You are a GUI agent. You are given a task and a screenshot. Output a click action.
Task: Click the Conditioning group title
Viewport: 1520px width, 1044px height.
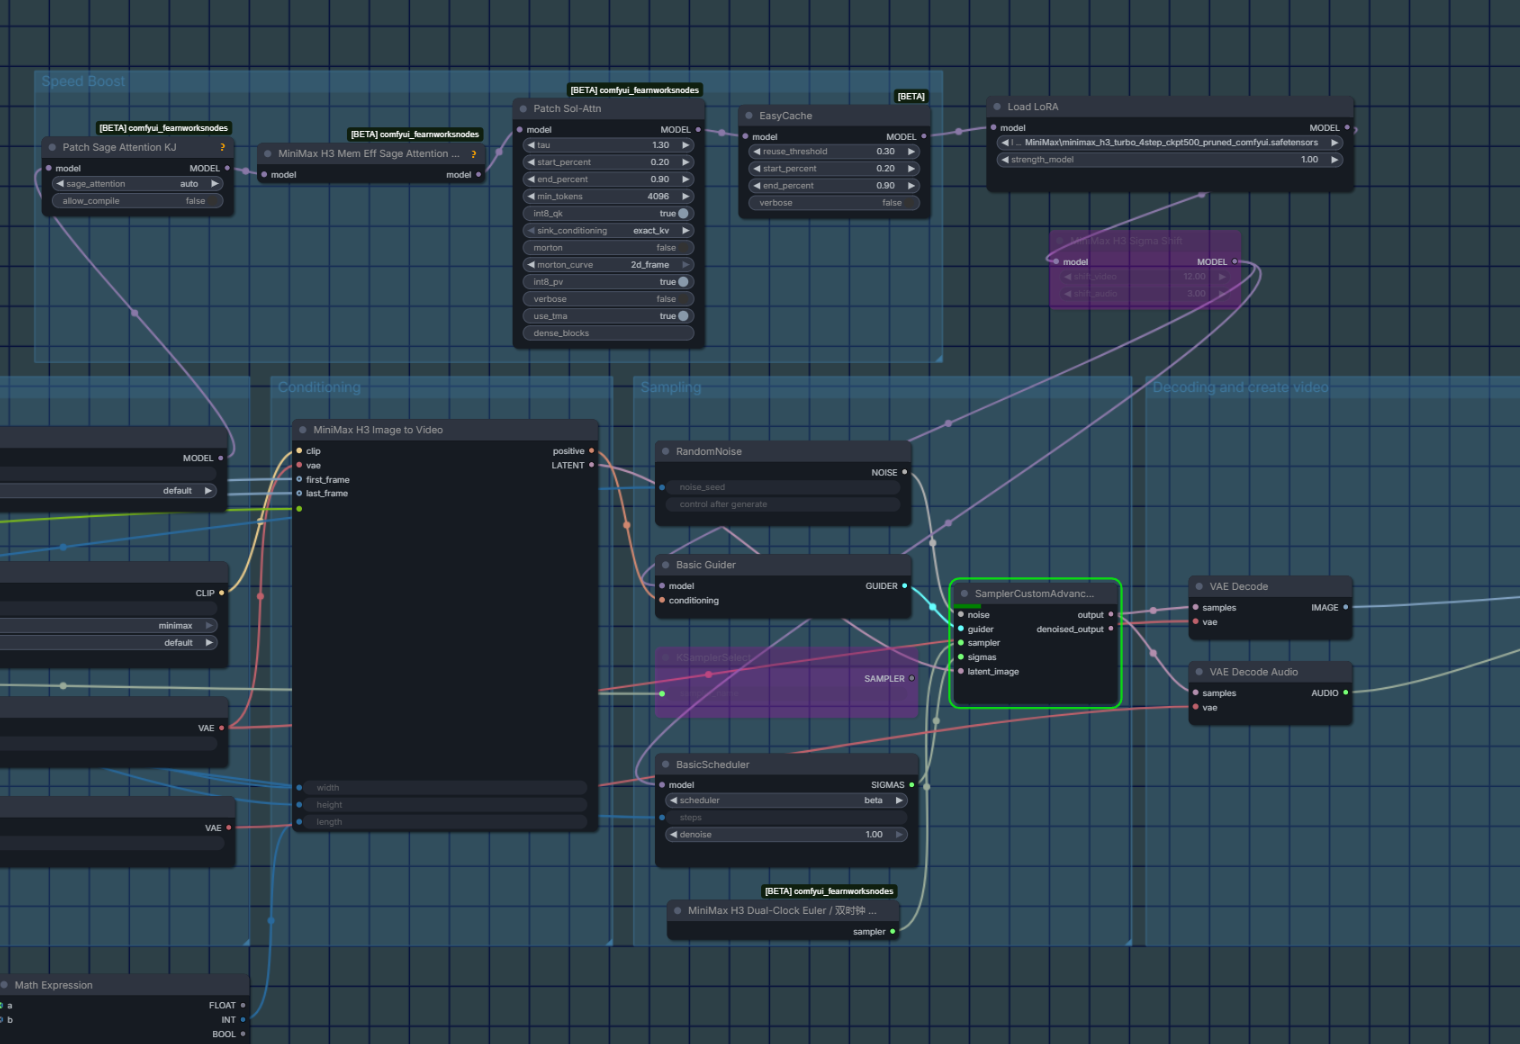[x=319, y=387]
